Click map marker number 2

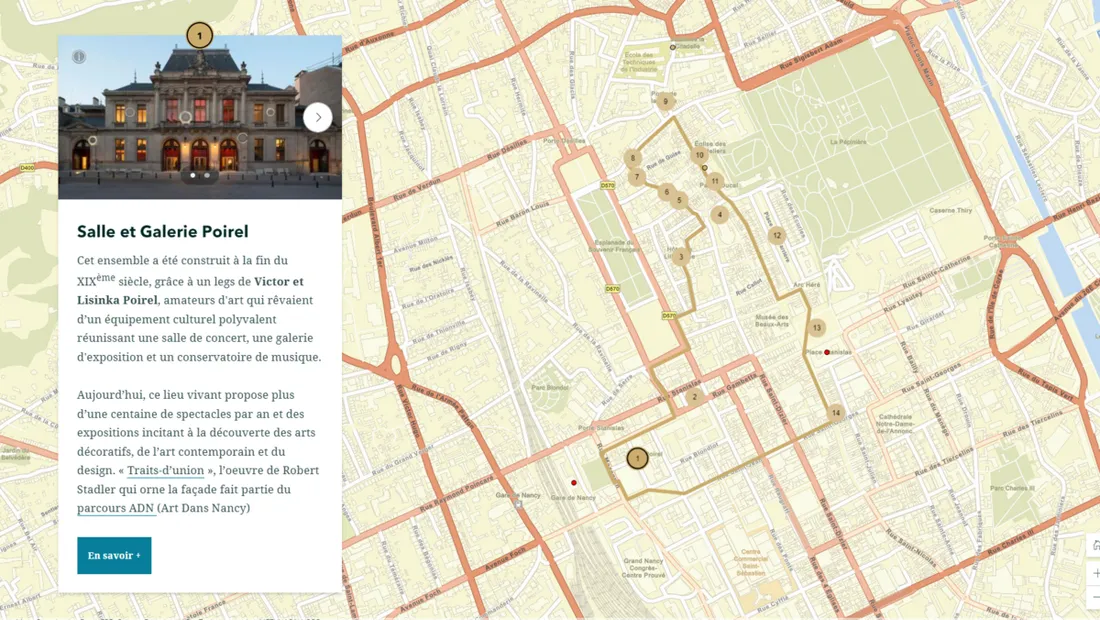click(694, 397)
